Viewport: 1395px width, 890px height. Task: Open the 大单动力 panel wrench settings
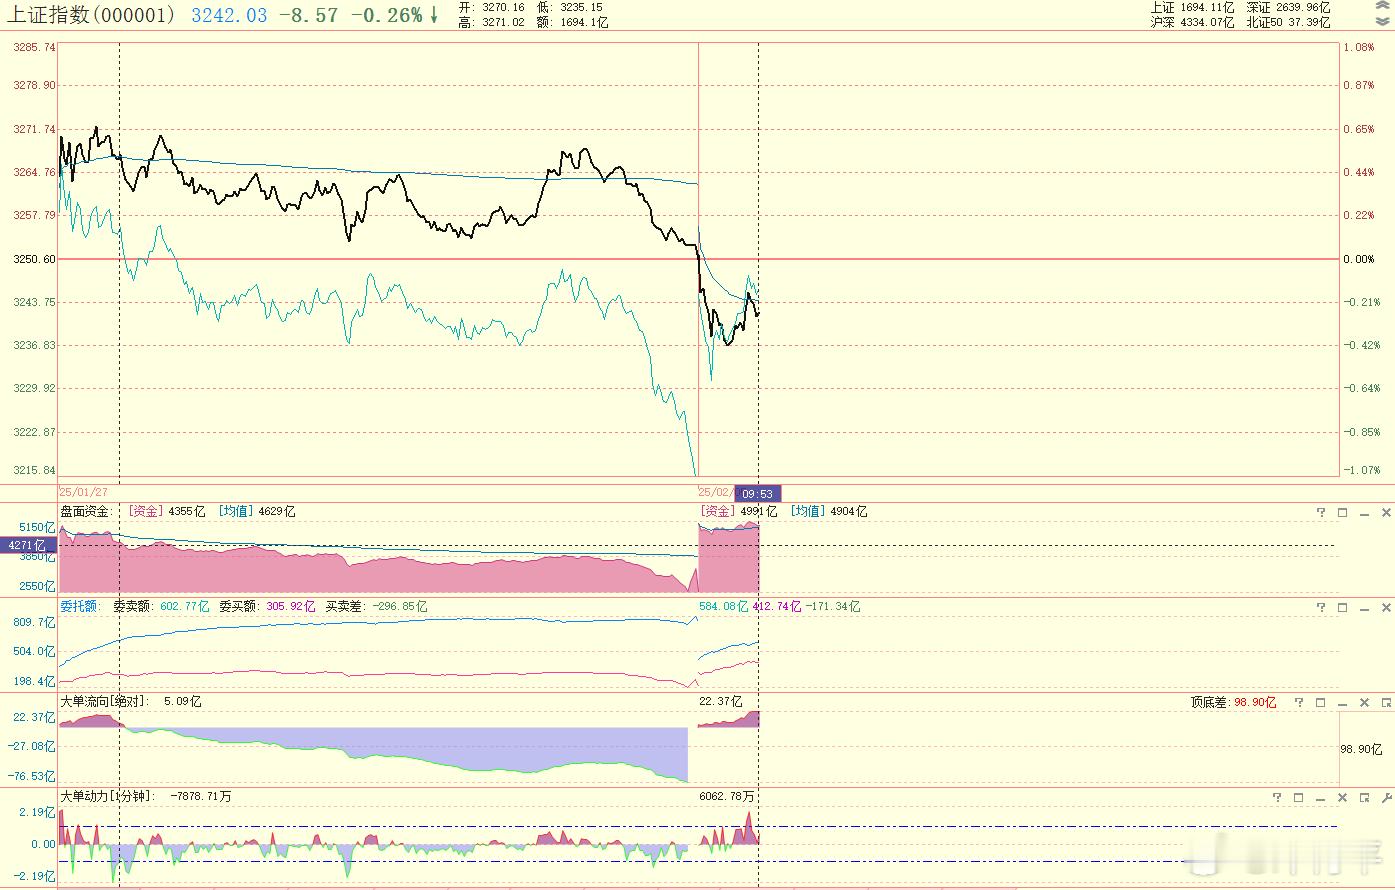point(1386,797)
